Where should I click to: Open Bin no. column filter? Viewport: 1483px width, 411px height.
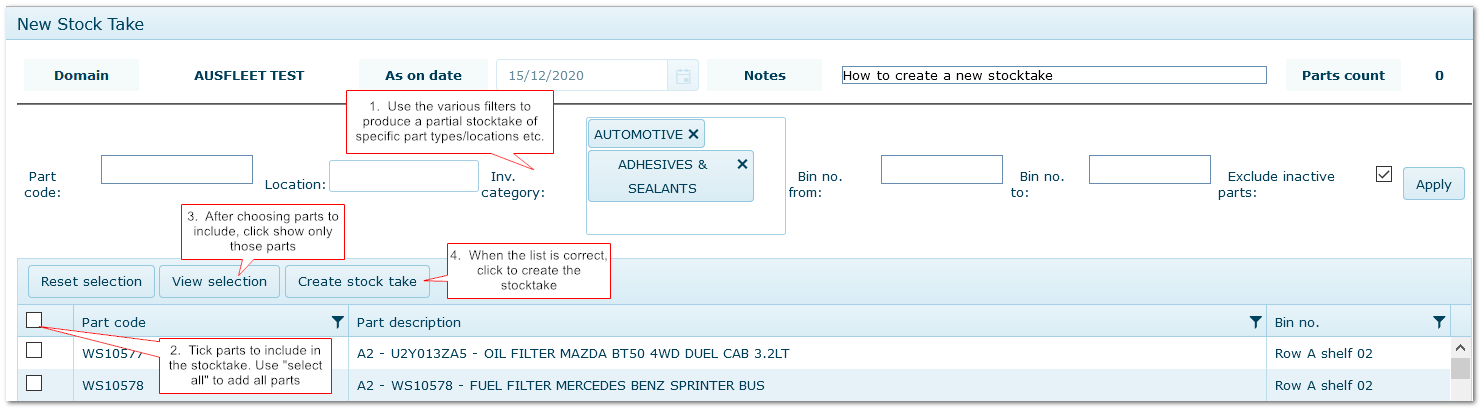[x=1439, y=322]
